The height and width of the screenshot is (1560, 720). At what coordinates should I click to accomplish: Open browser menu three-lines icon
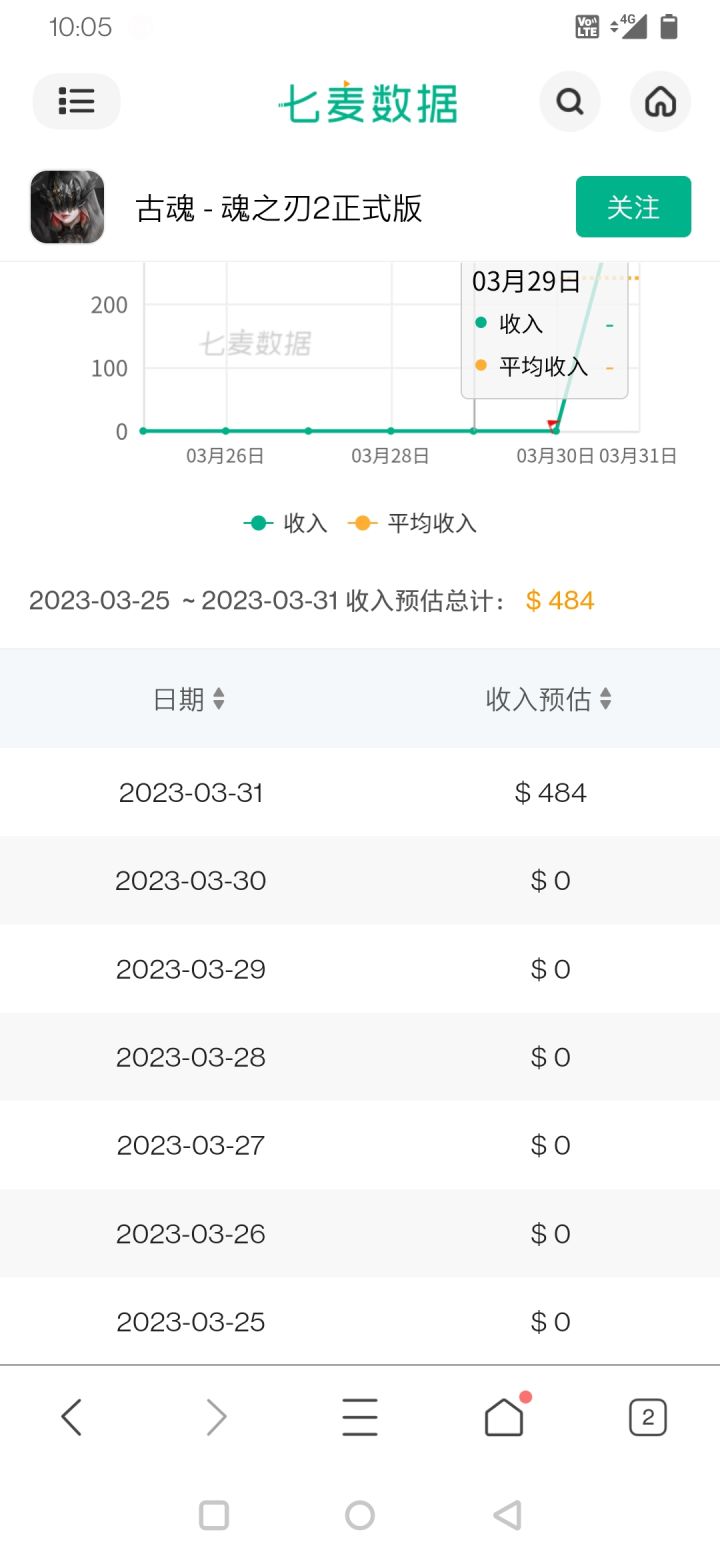(360, 1417)
